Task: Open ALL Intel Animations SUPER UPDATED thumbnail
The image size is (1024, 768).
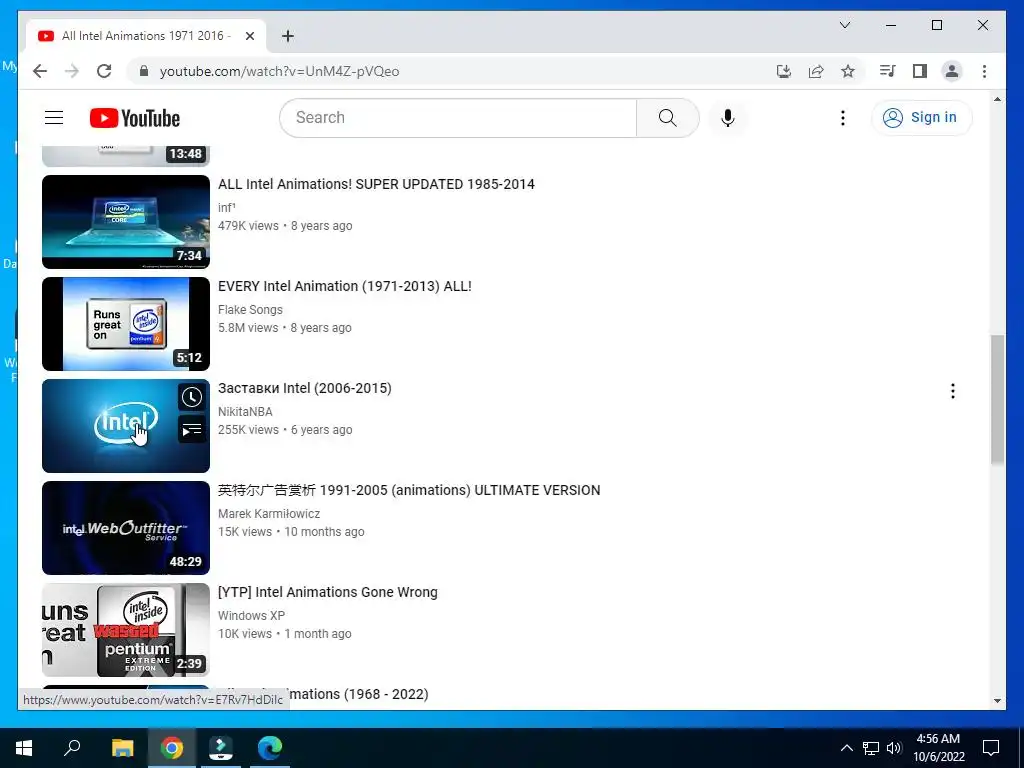Action: pos(126,222)
